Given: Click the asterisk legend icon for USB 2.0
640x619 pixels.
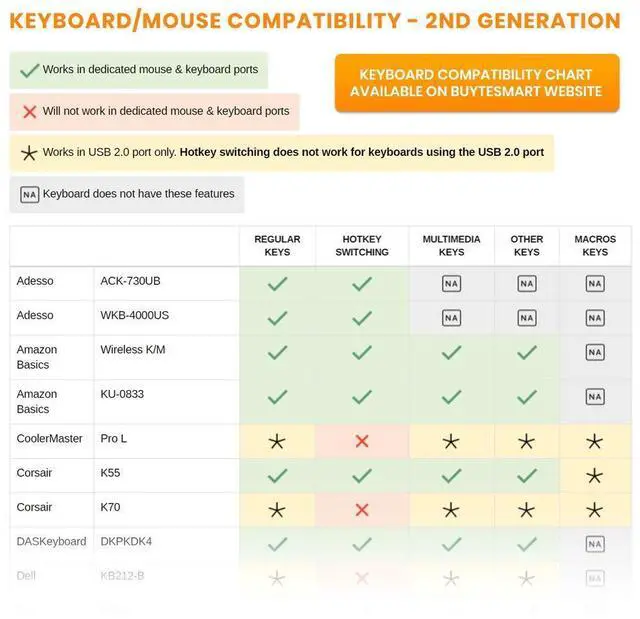Looking at the screenshot, I should (x=30, y=153).
